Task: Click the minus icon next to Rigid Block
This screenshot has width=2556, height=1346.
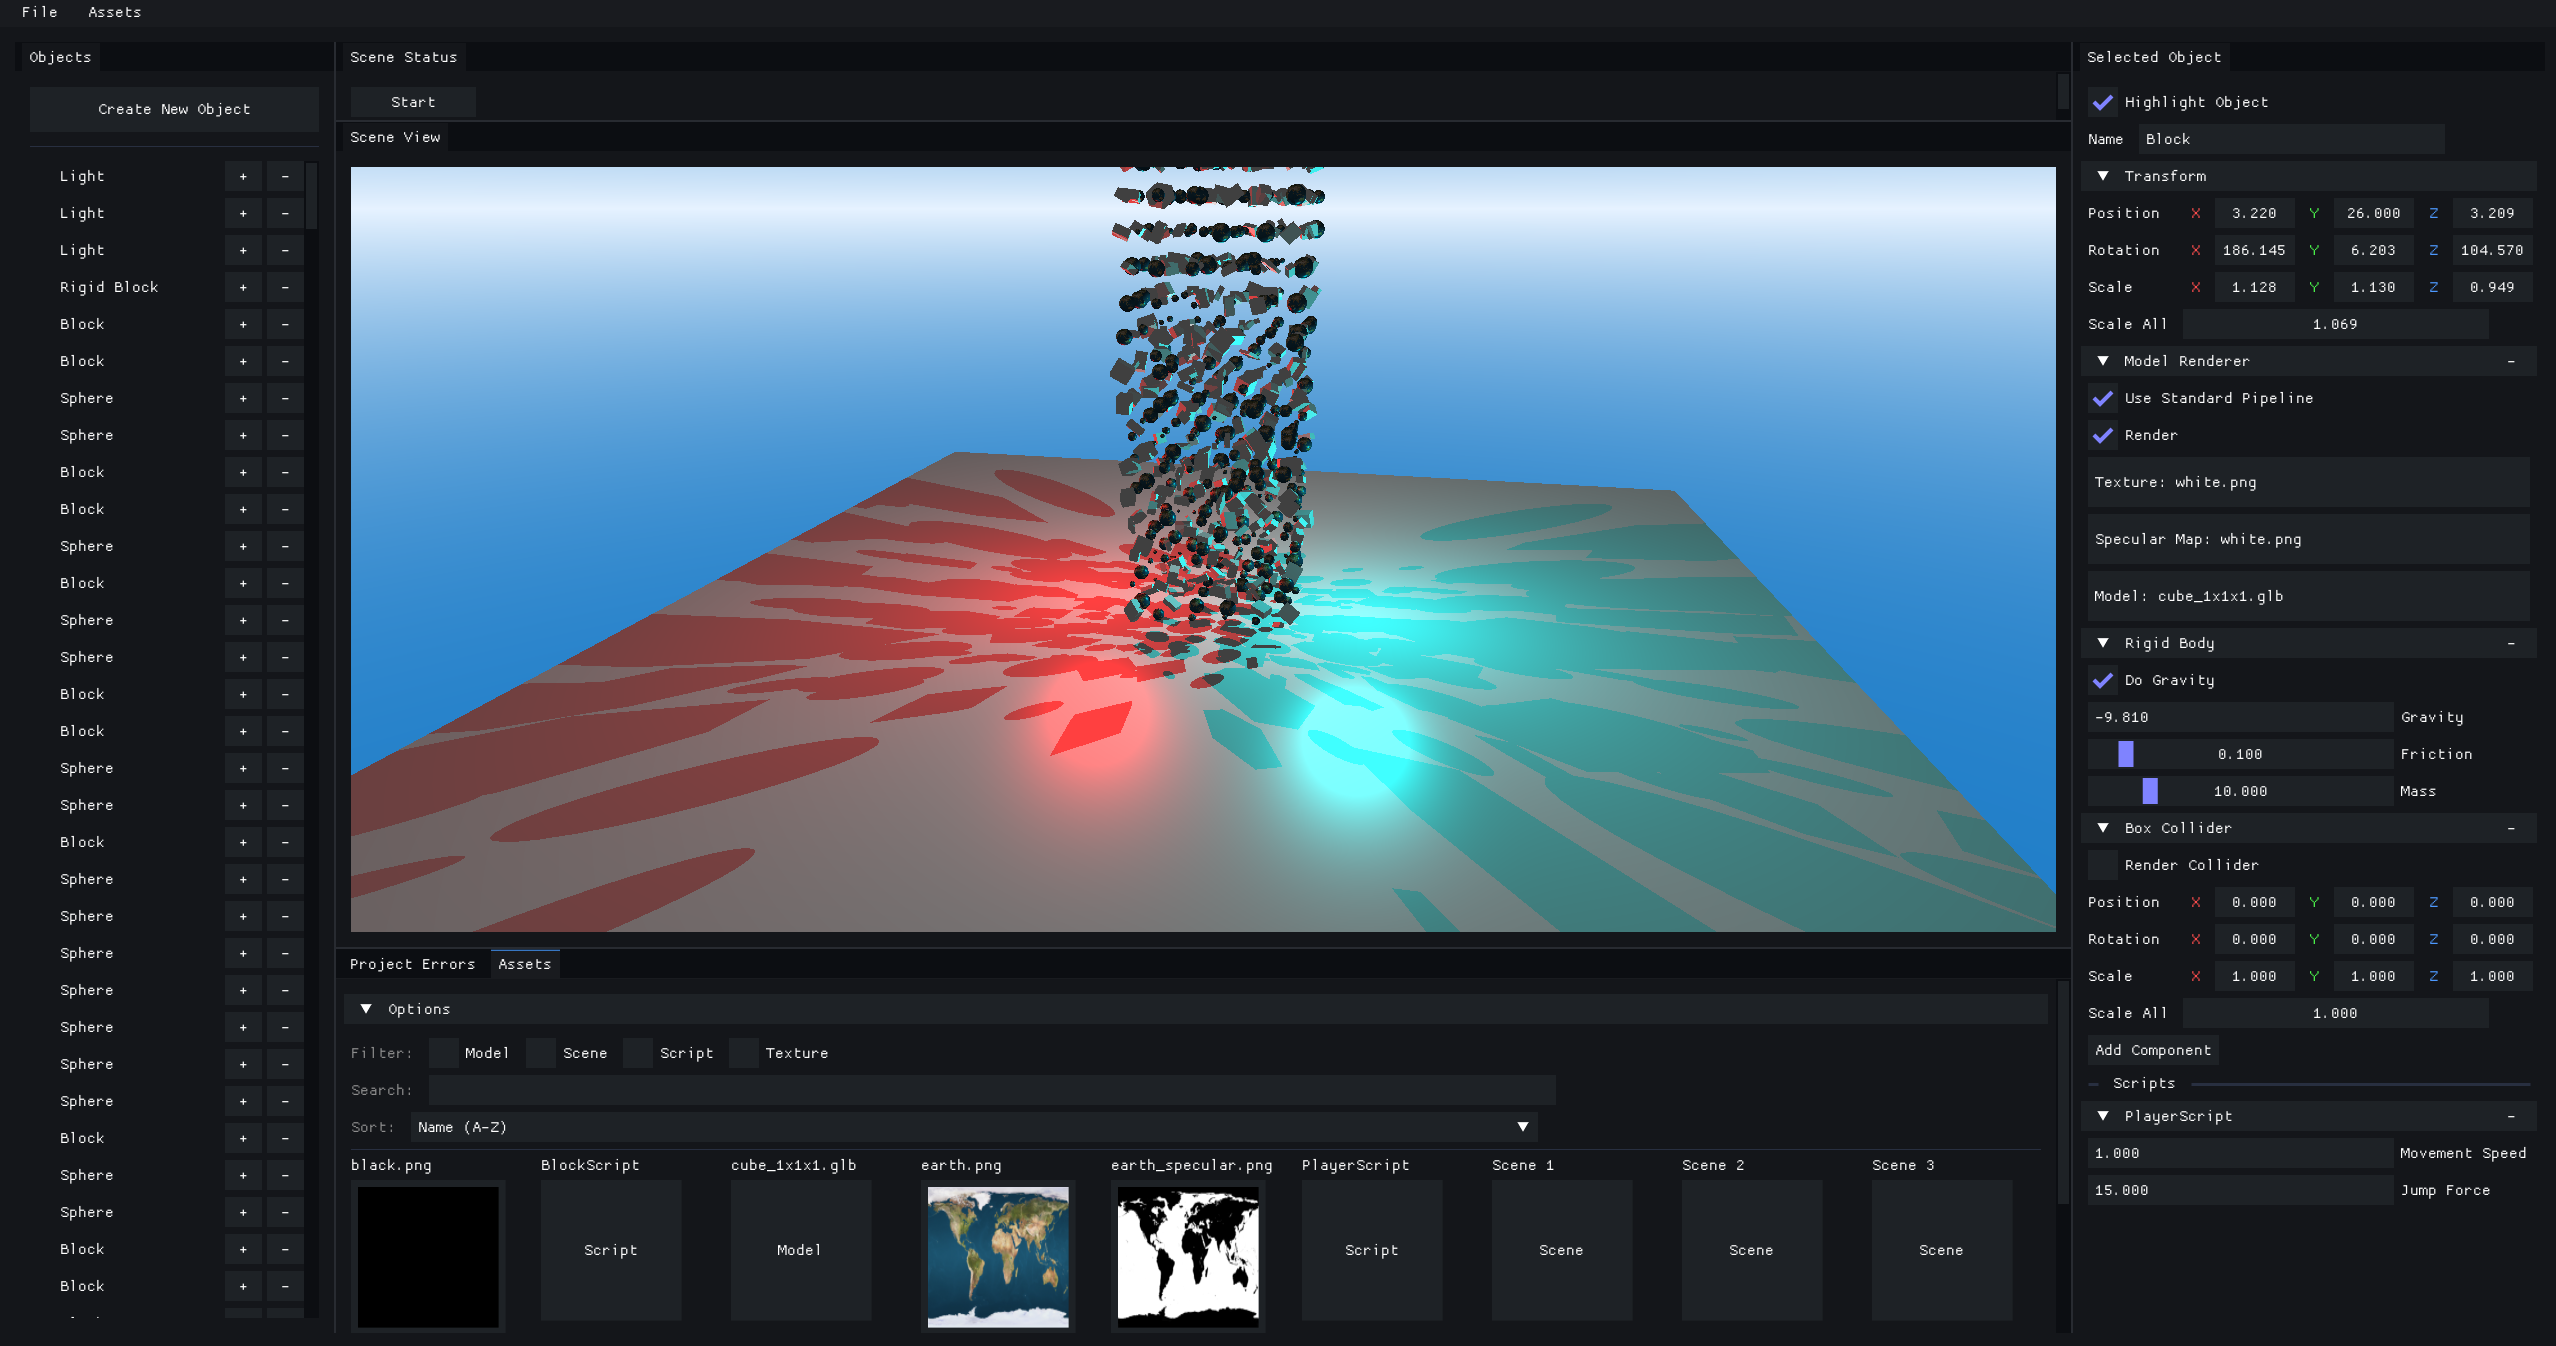Action: pos(285,288)
